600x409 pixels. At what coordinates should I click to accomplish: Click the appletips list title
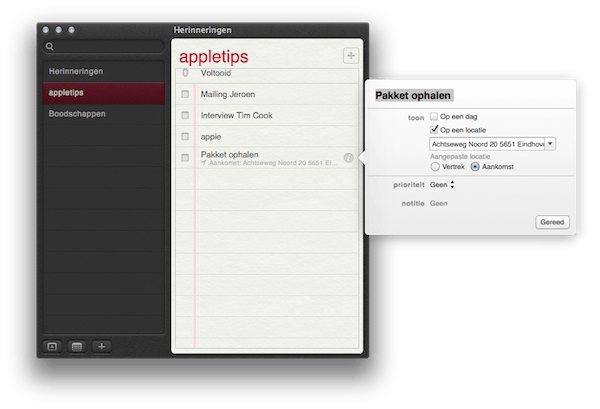(214, 57)
